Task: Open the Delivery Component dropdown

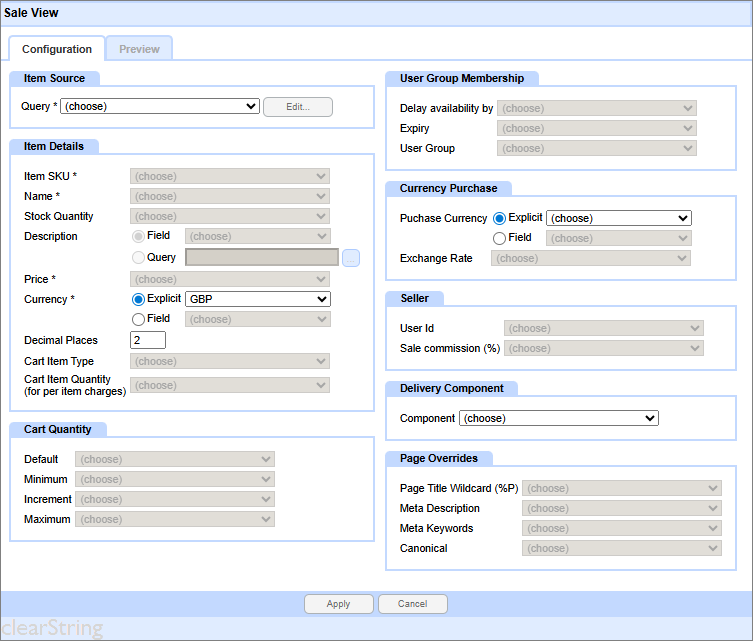Action: coord(558,418)
